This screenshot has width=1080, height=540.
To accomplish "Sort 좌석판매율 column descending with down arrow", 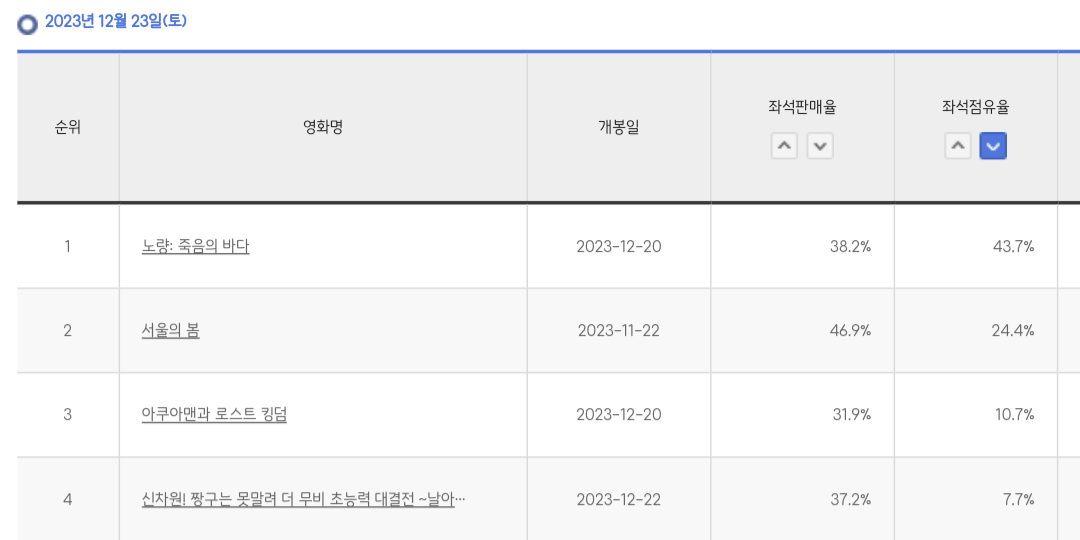I will (x=820, y=147).
